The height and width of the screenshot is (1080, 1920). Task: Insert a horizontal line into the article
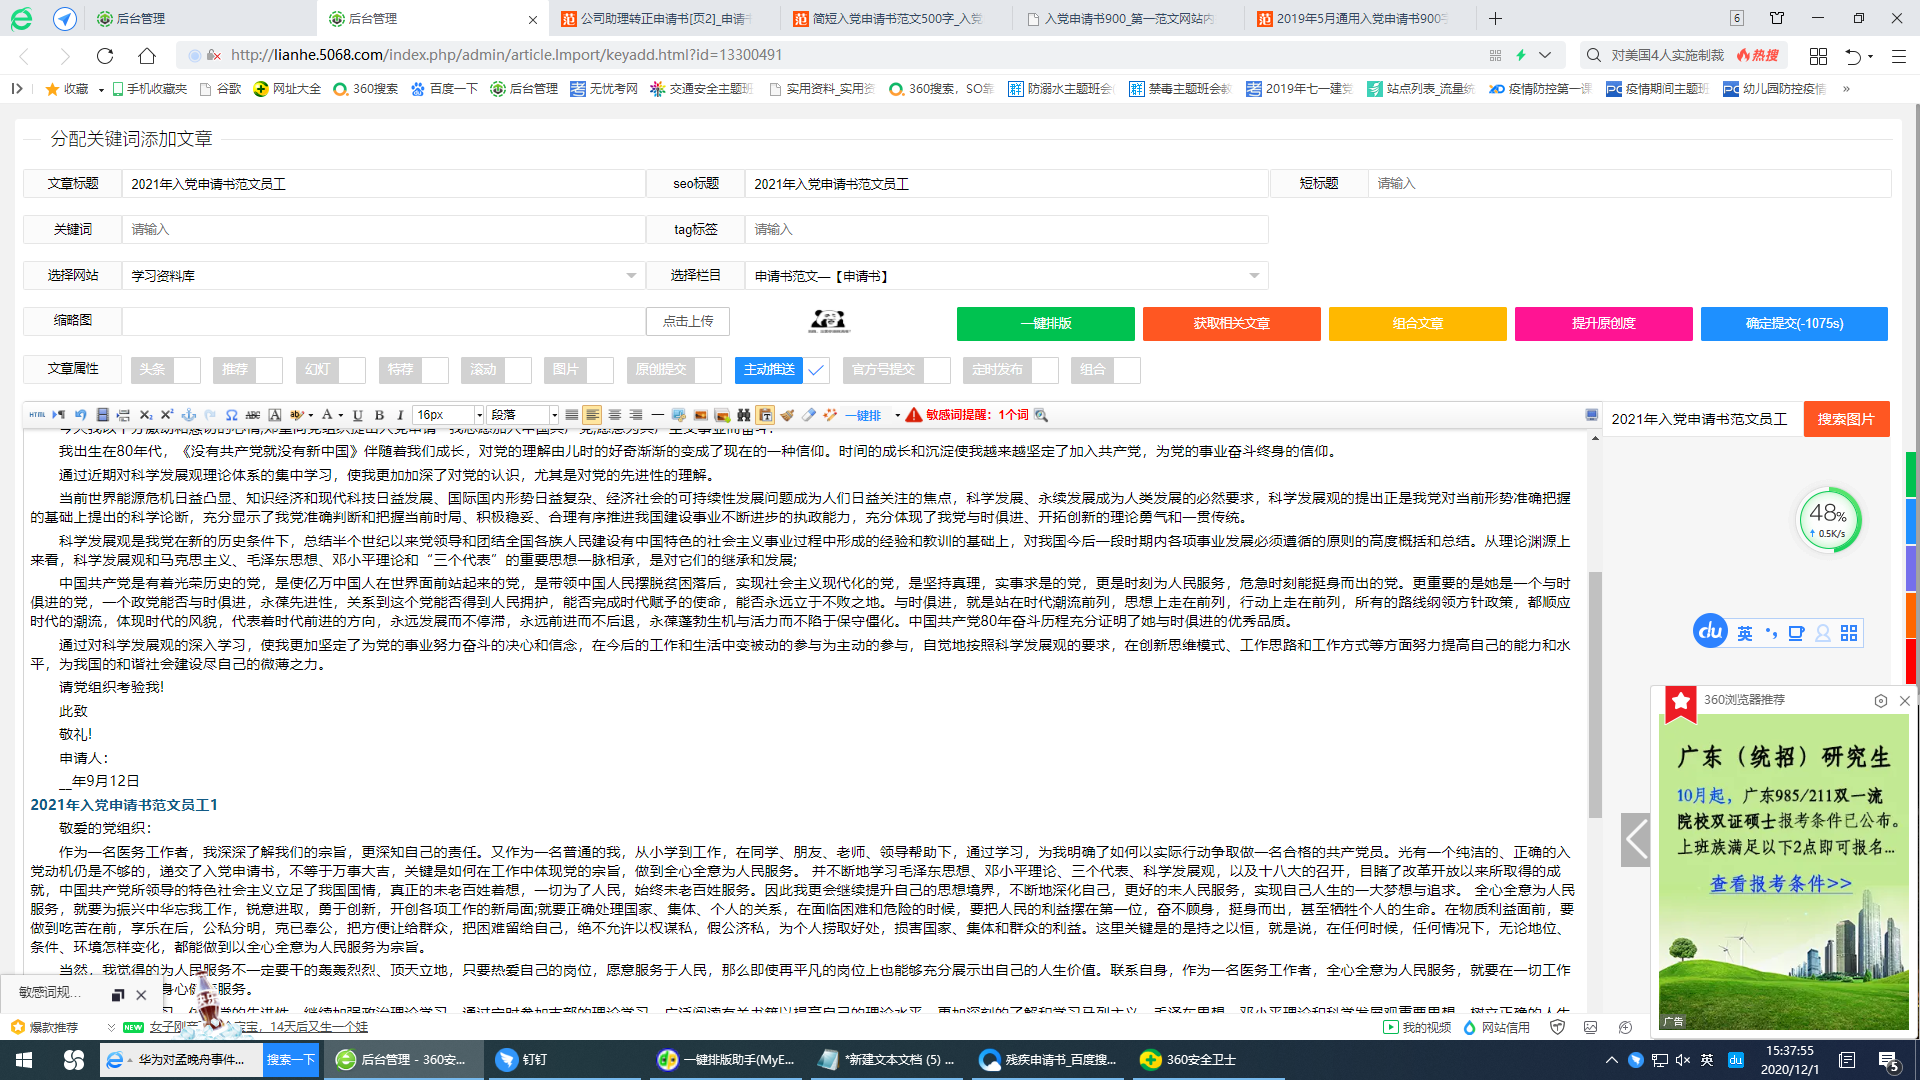(x=656, y=415)
